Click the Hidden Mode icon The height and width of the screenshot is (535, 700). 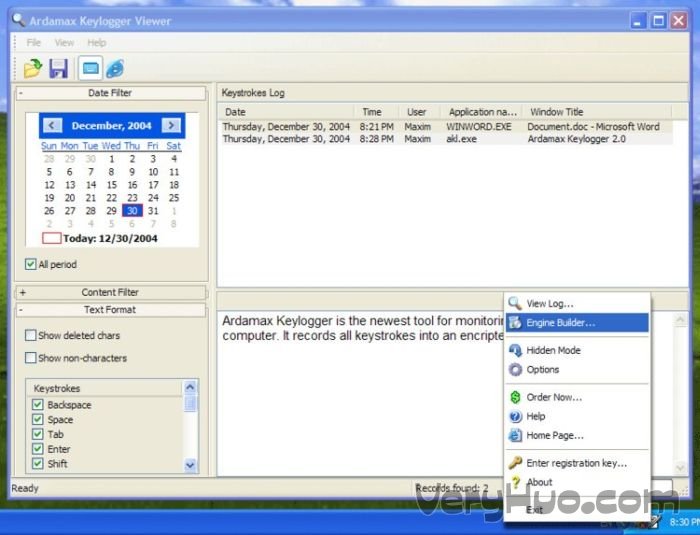click(x=515, y=350)
